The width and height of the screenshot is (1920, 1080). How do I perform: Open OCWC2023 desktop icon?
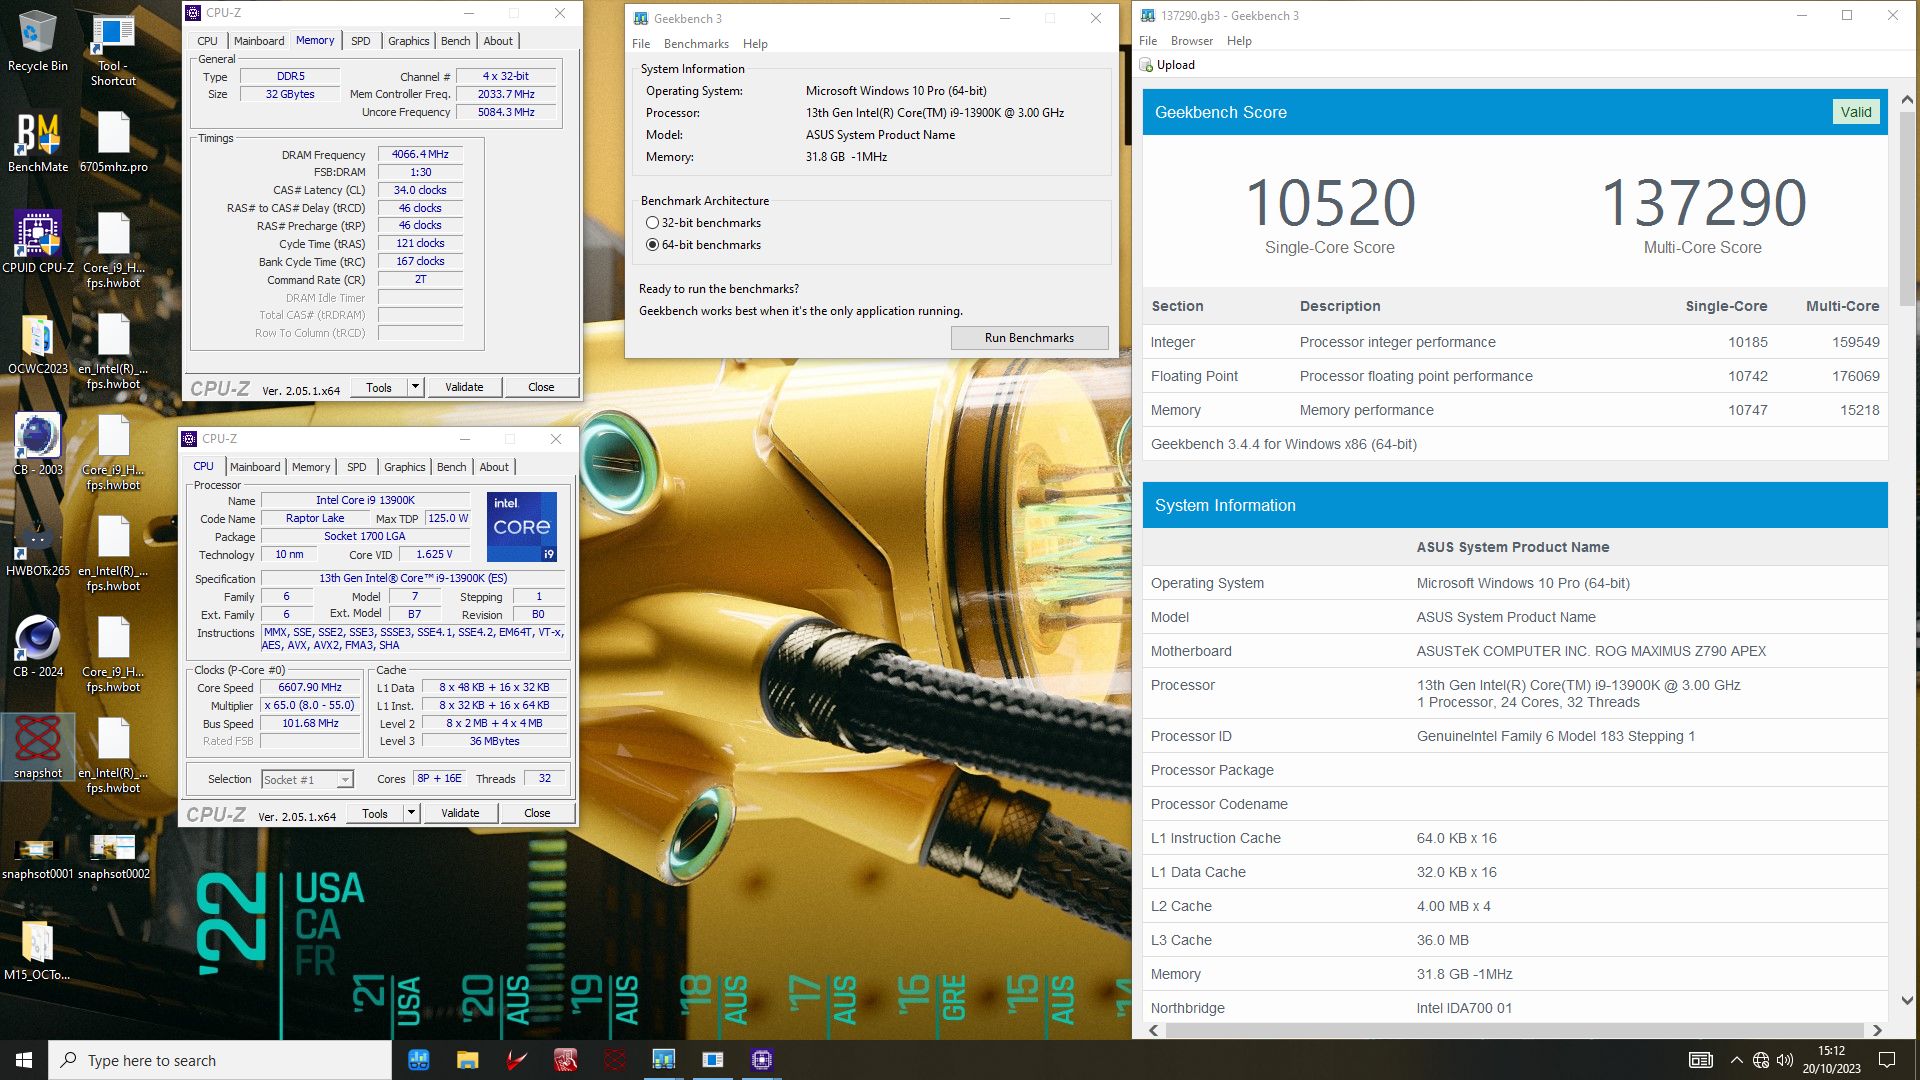(x=37, y=342)
